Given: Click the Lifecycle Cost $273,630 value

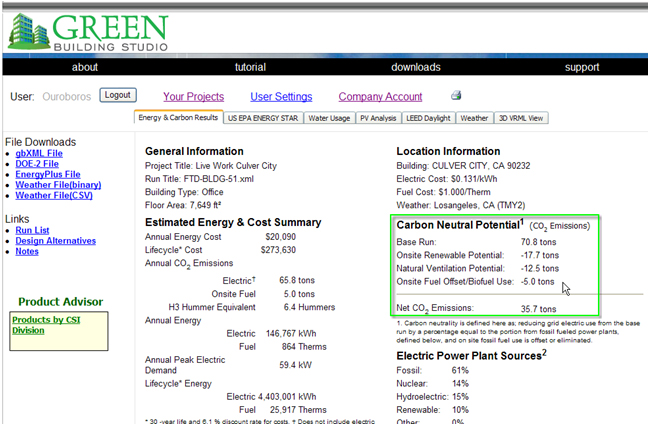Looking at the screenshot, I should (x=278, y=250).
